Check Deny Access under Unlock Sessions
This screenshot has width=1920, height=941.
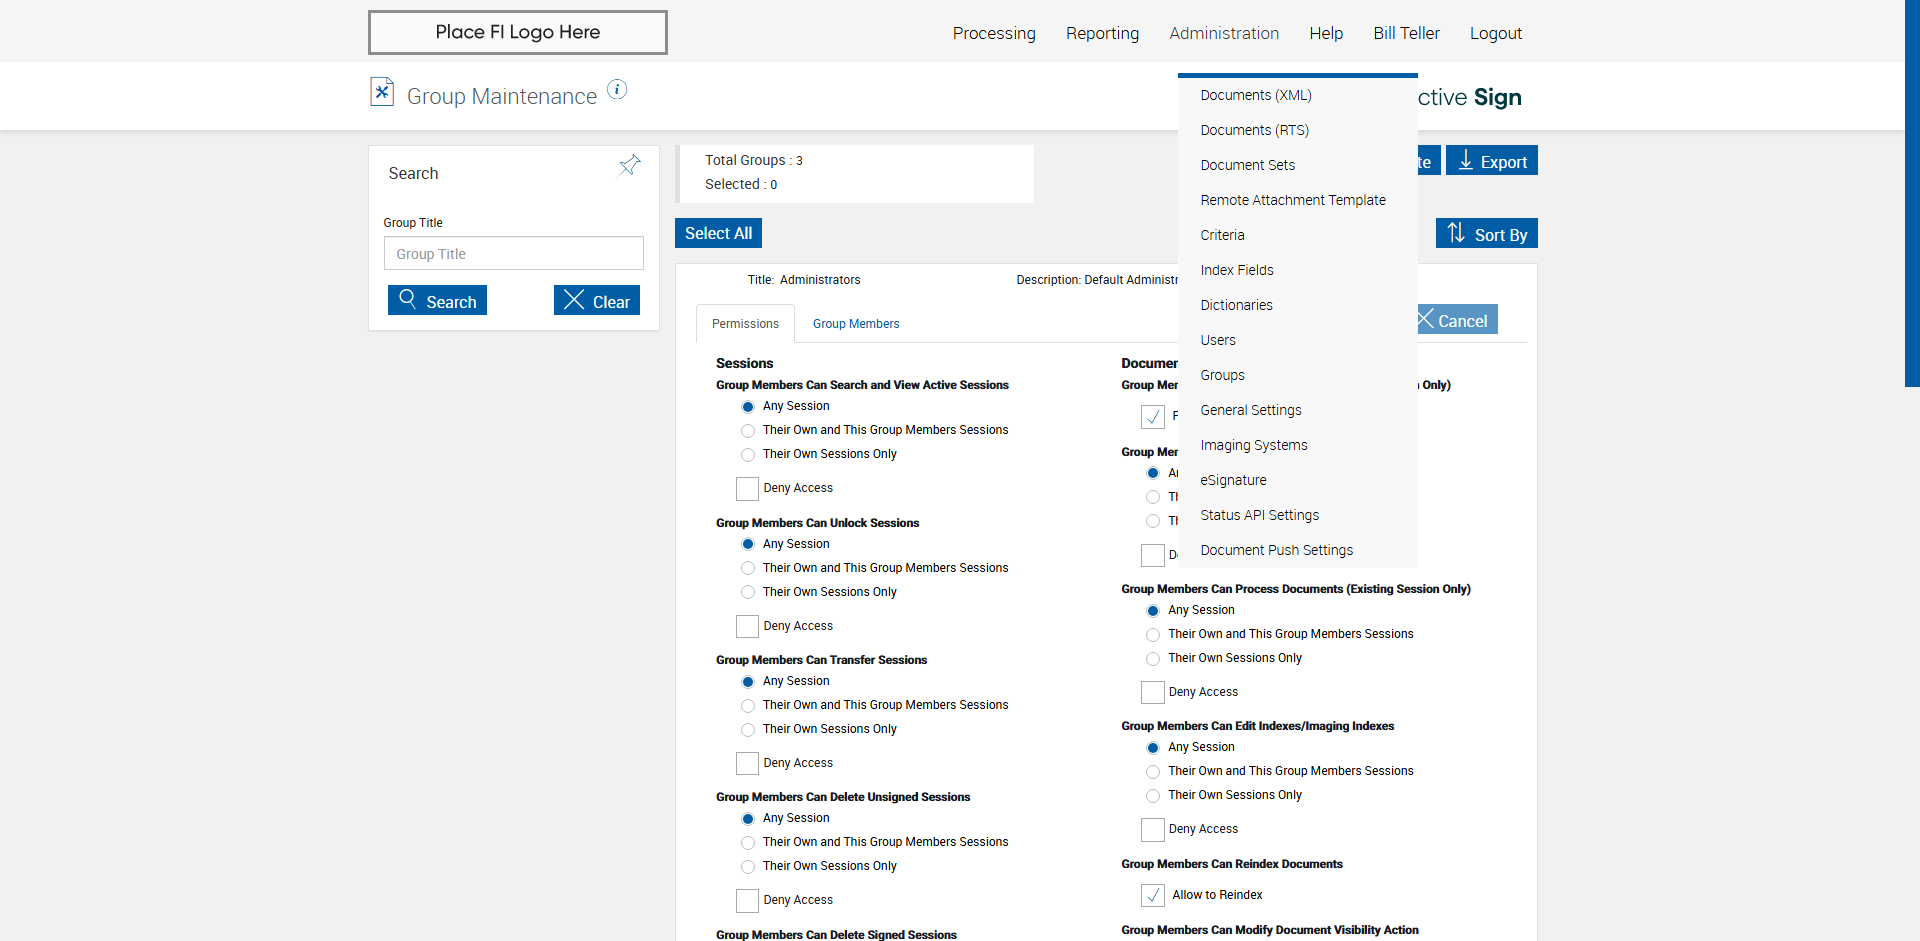click(747, 626)
